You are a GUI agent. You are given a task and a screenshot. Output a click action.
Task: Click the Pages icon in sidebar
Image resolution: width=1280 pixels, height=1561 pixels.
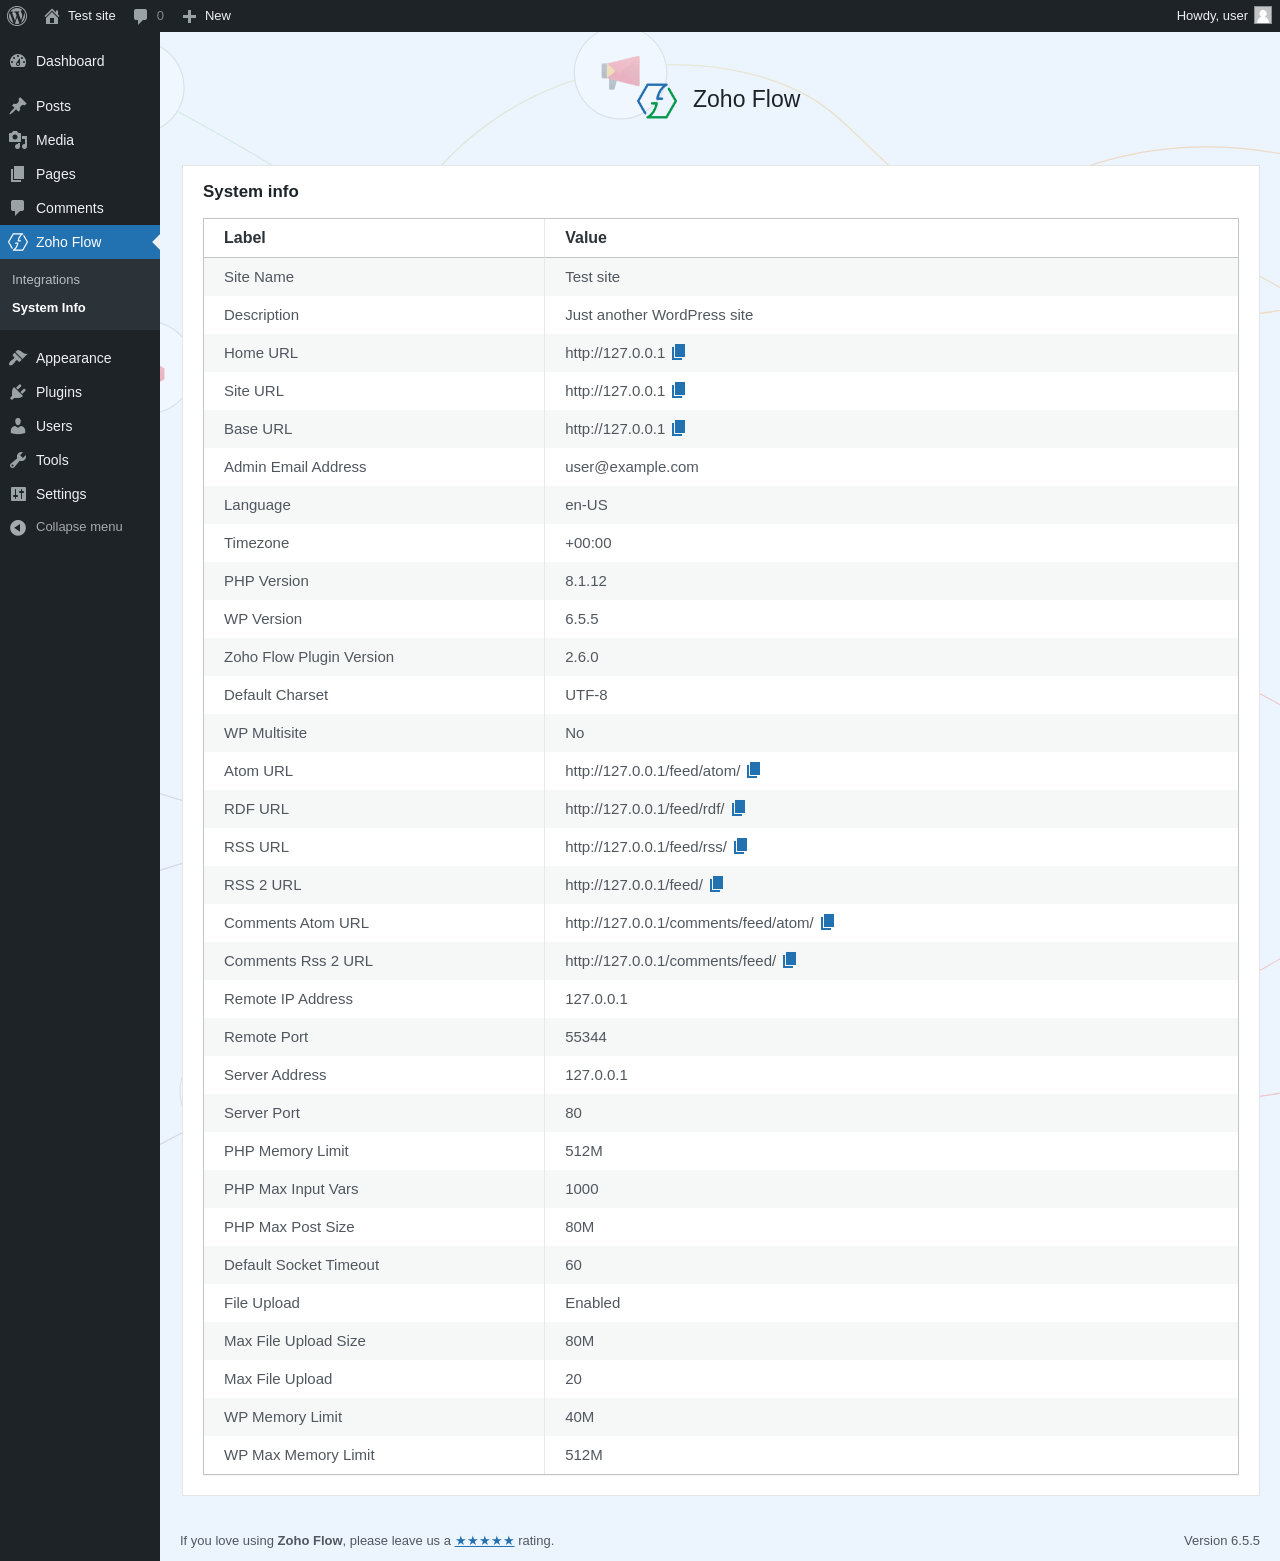(x=18, y=174)
